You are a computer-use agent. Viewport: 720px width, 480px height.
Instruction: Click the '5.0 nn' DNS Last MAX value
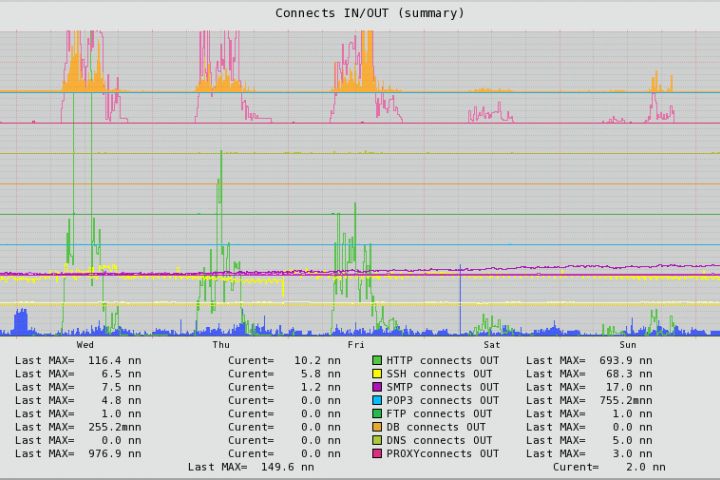tap(632, 440)
